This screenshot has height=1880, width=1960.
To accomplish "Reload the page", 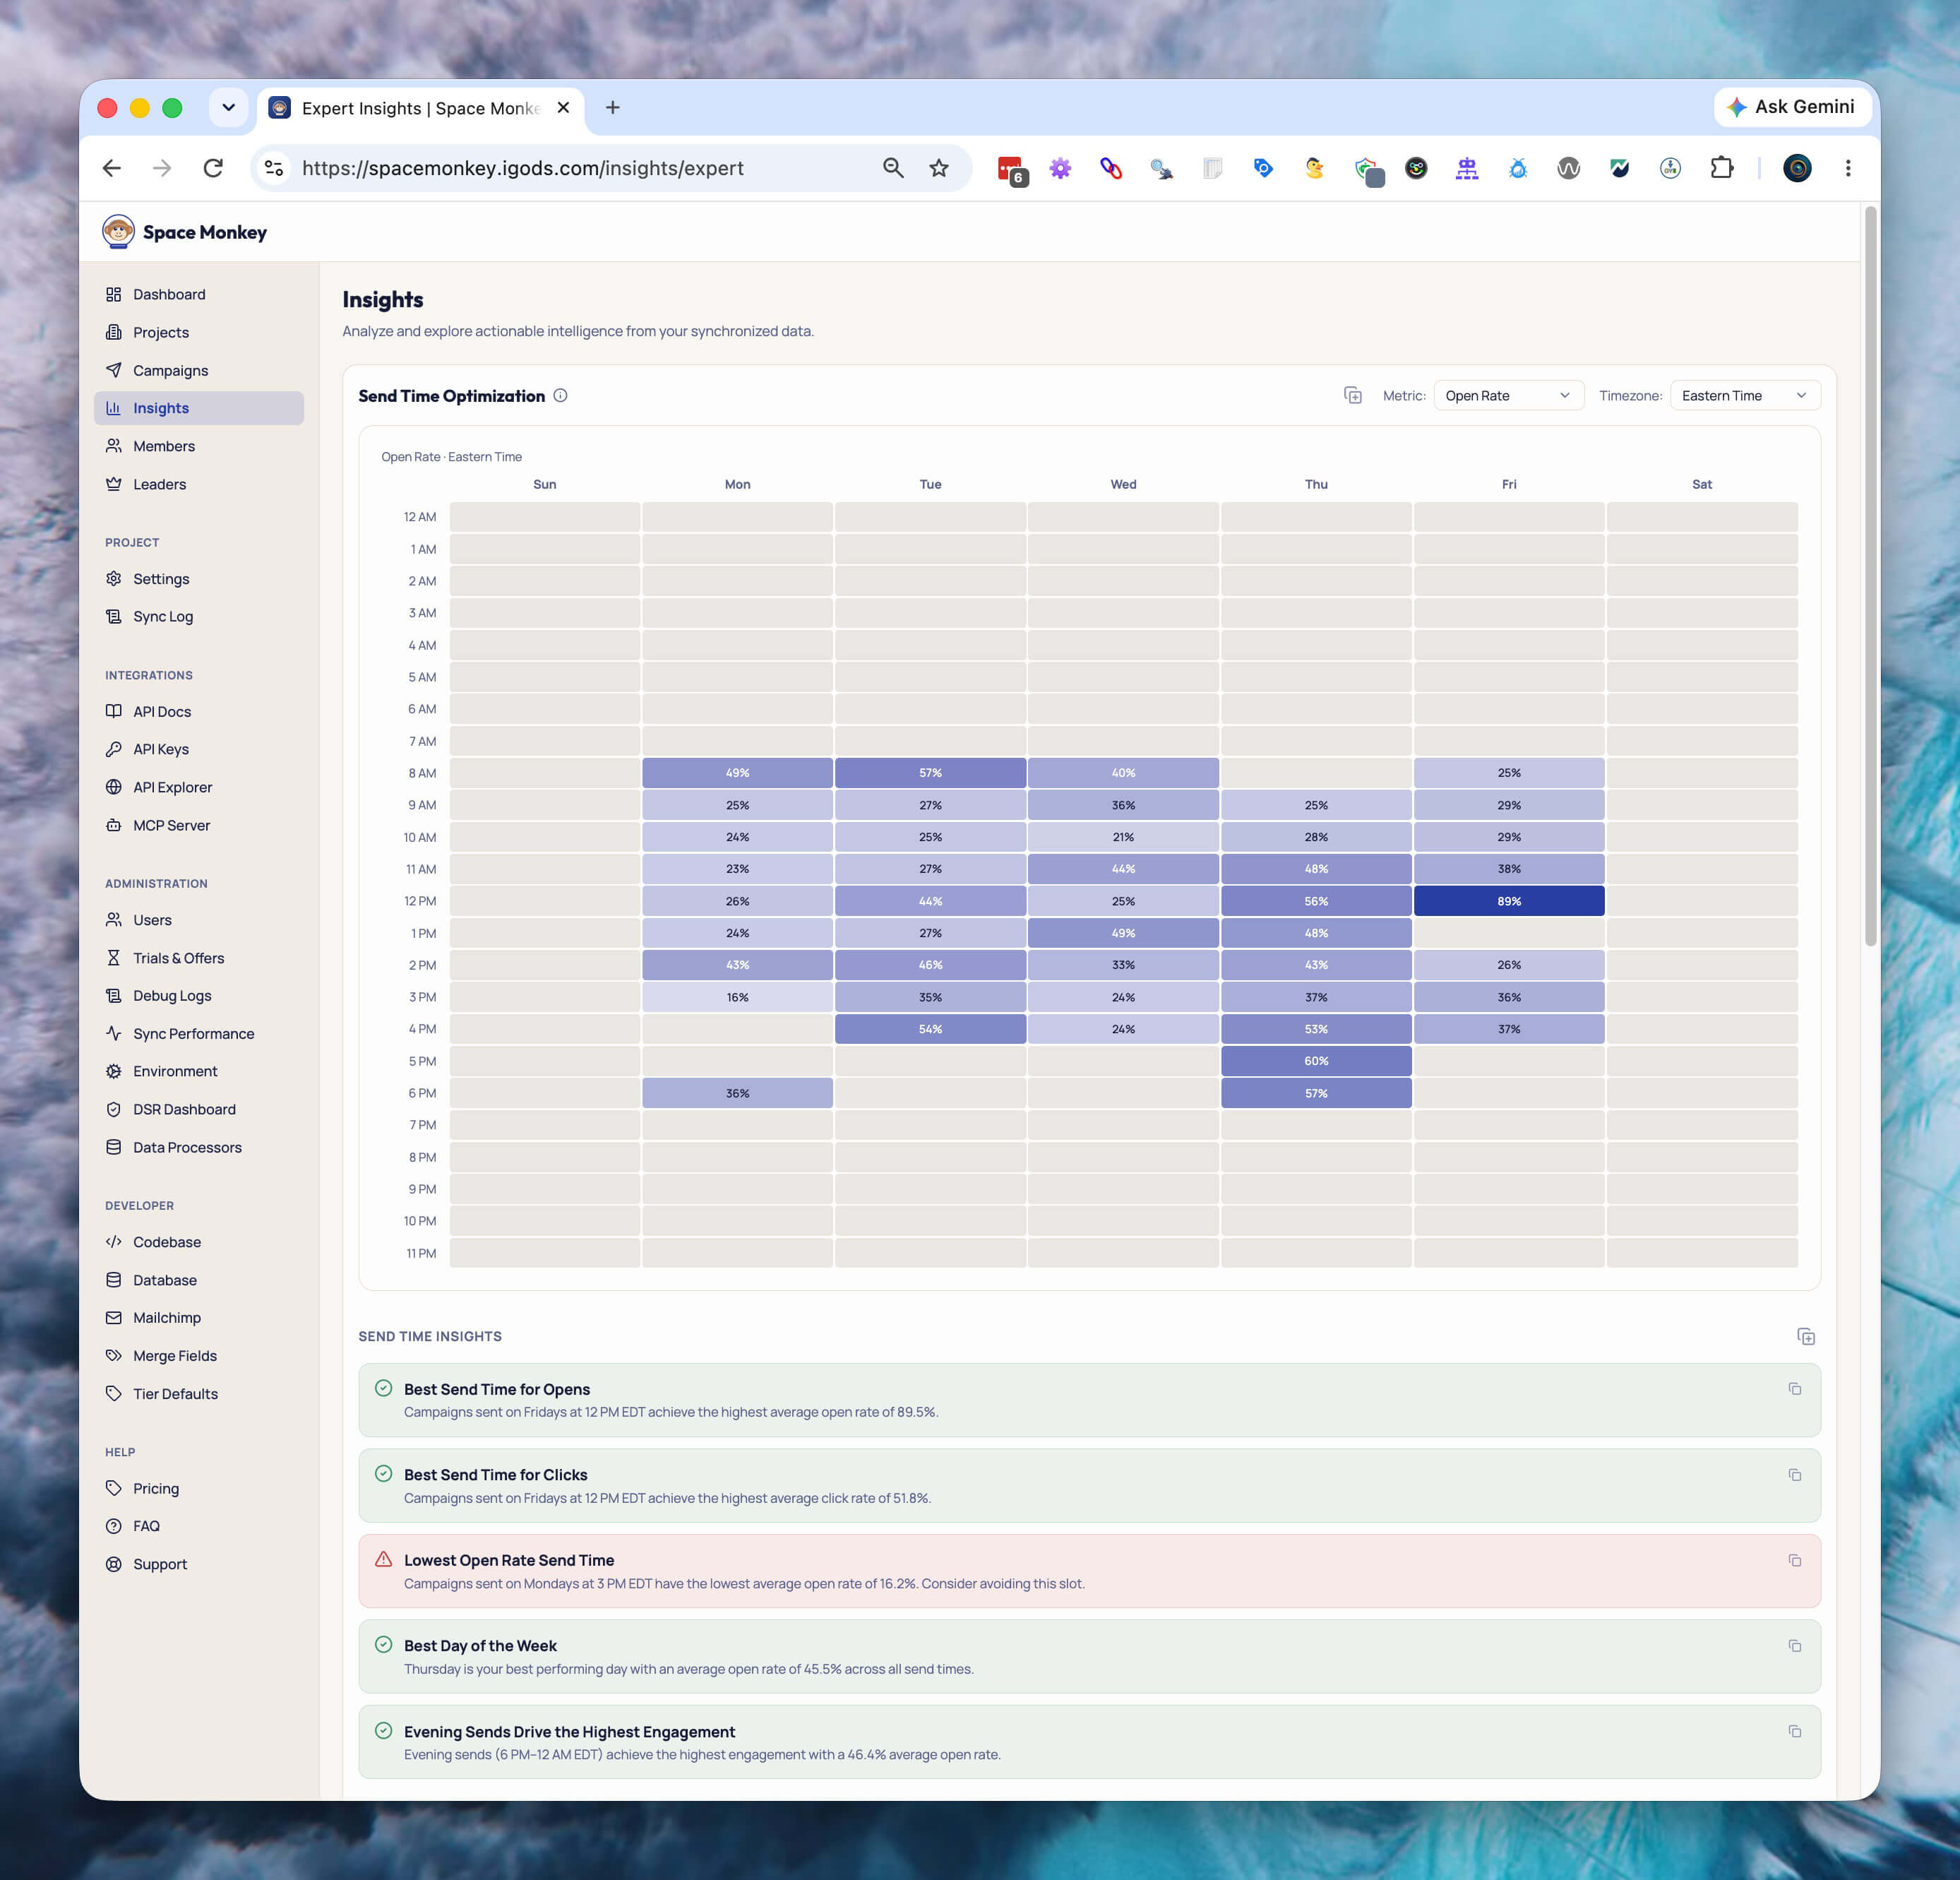I will 213,168.
